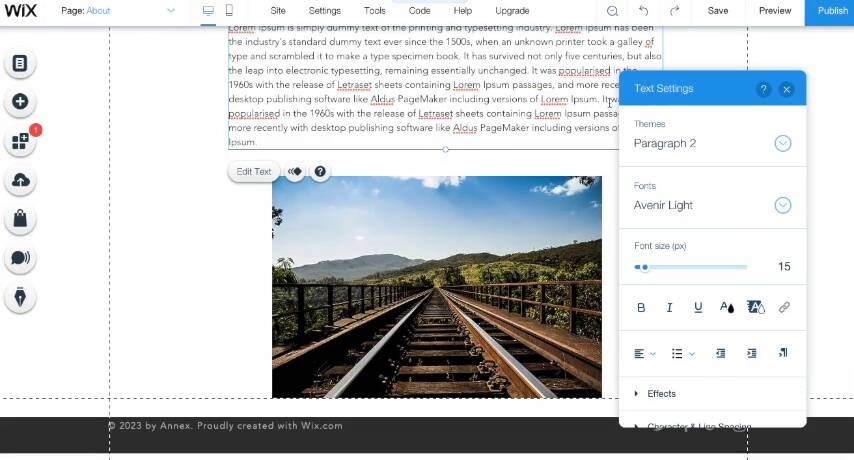
Task: Open the Settings menu
Action: [x=324, y=11]
